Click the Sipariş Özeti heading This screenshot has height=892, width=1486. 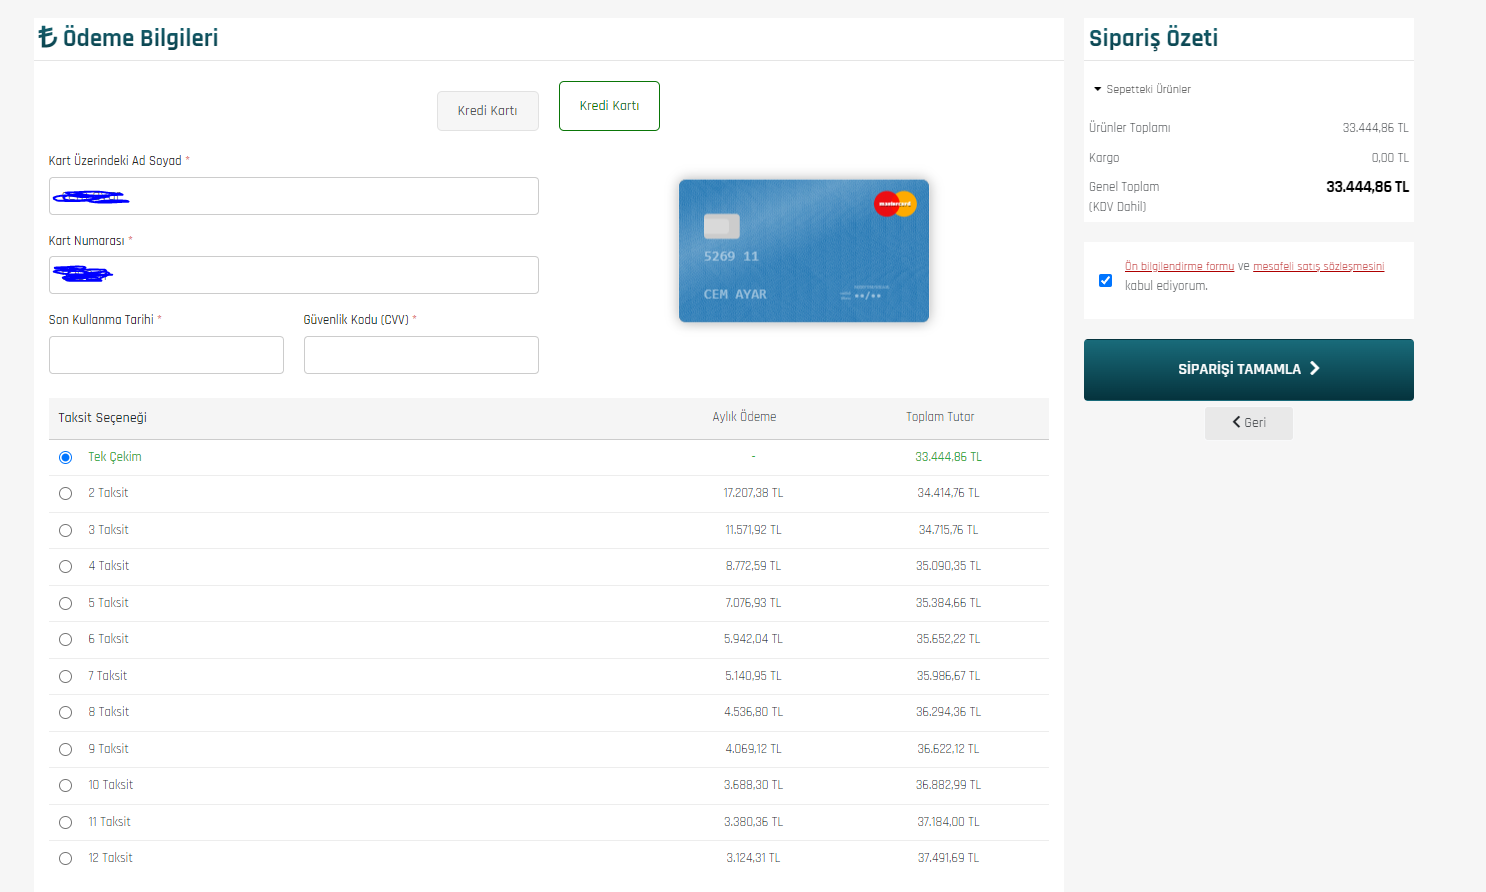pos(1153,38)
